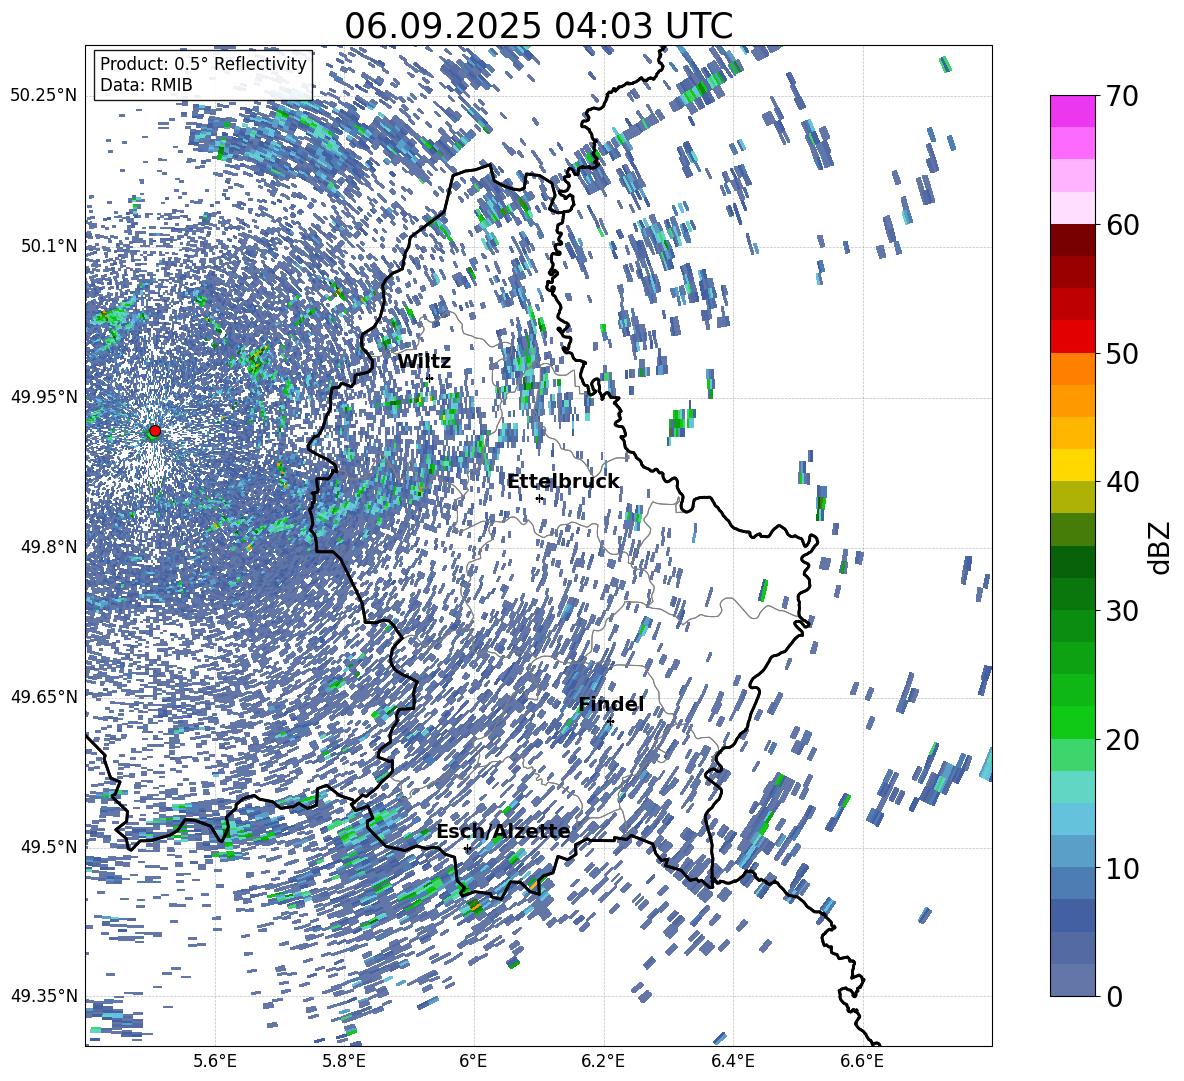Viewport: 1184px width, 1081px height.
Task: Click the colorbar tick label 50
Action: coord(1123,353)
